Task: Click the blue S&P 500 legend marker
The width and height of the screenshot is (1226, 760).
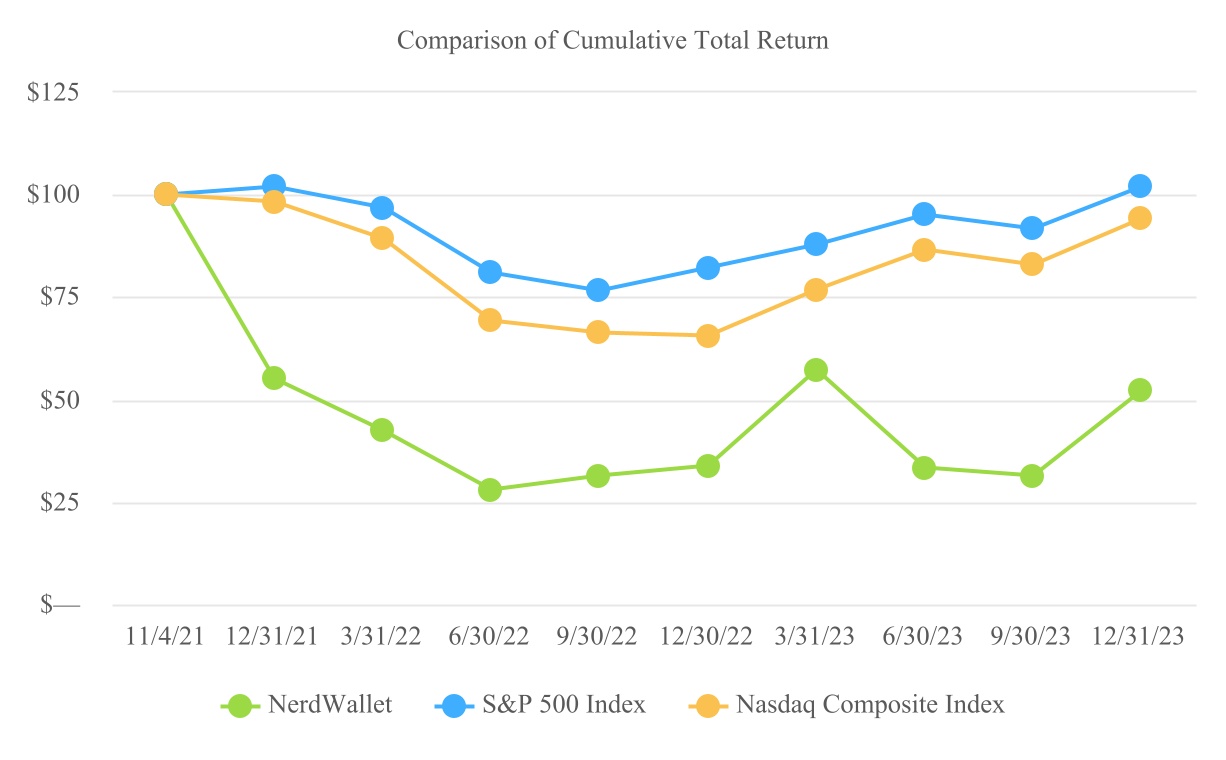Action: tap(453, 705)
